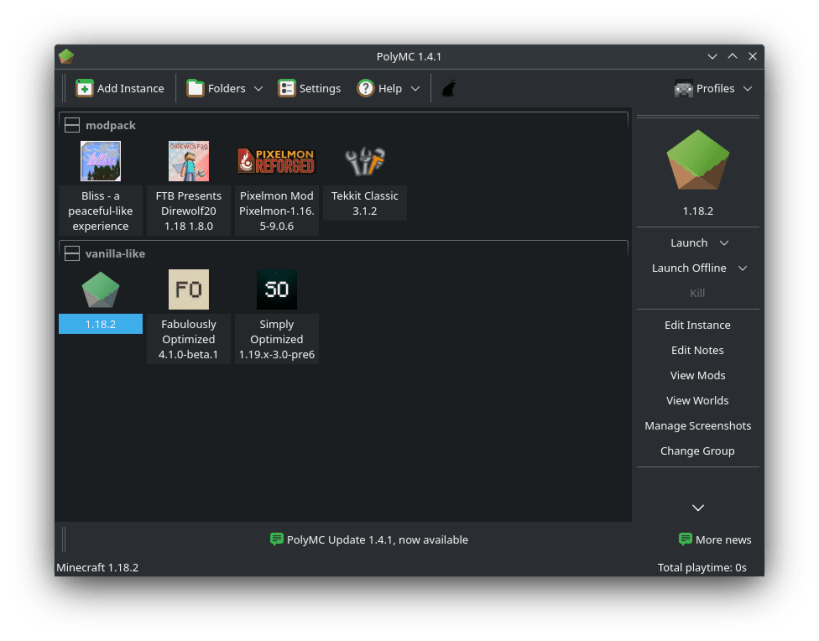Select the FTB Presents Direwolf20 icon
The image size is (819, 641).
pyautogui.click(x=189, y=161)
